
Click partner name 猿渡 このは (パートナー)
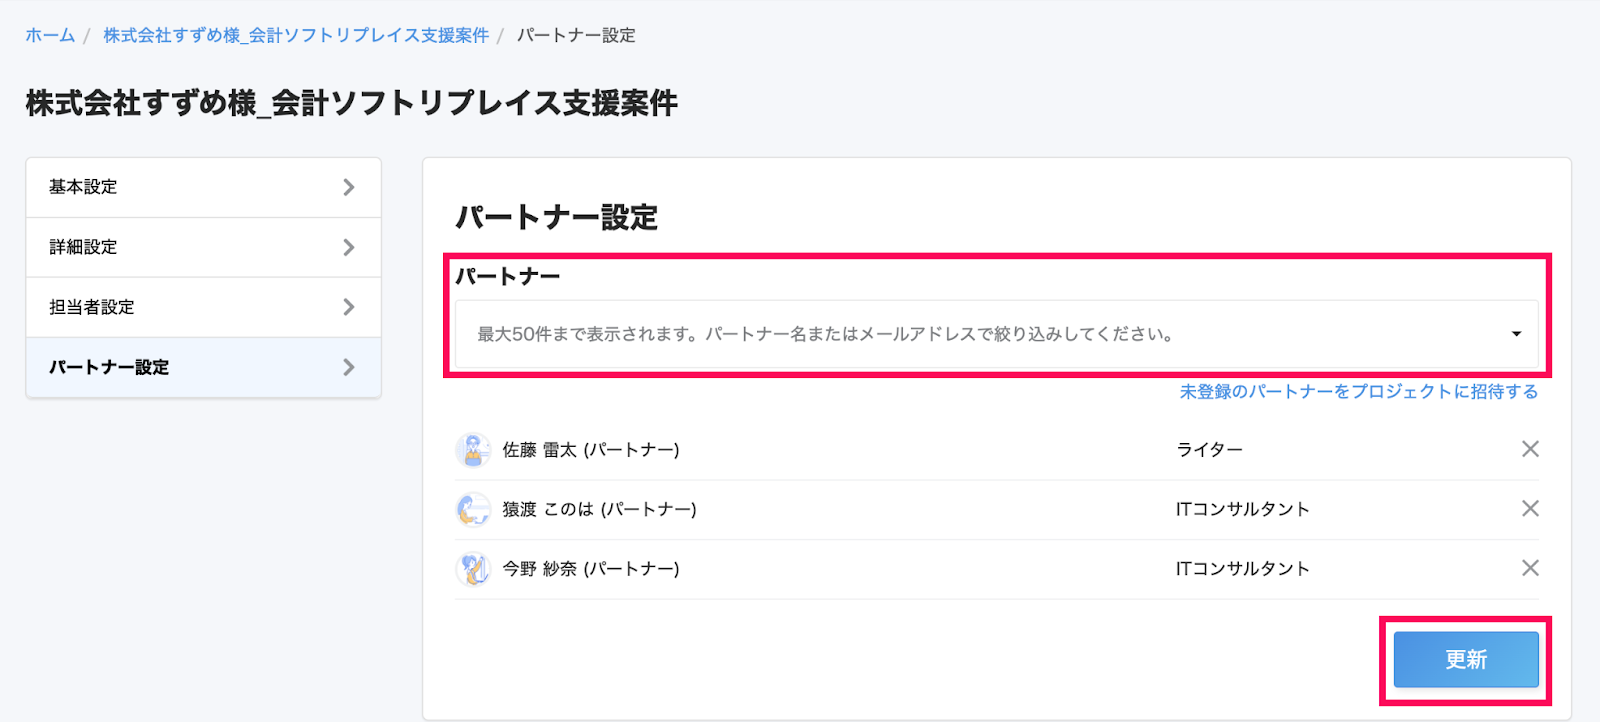click(x=599, y=509)
